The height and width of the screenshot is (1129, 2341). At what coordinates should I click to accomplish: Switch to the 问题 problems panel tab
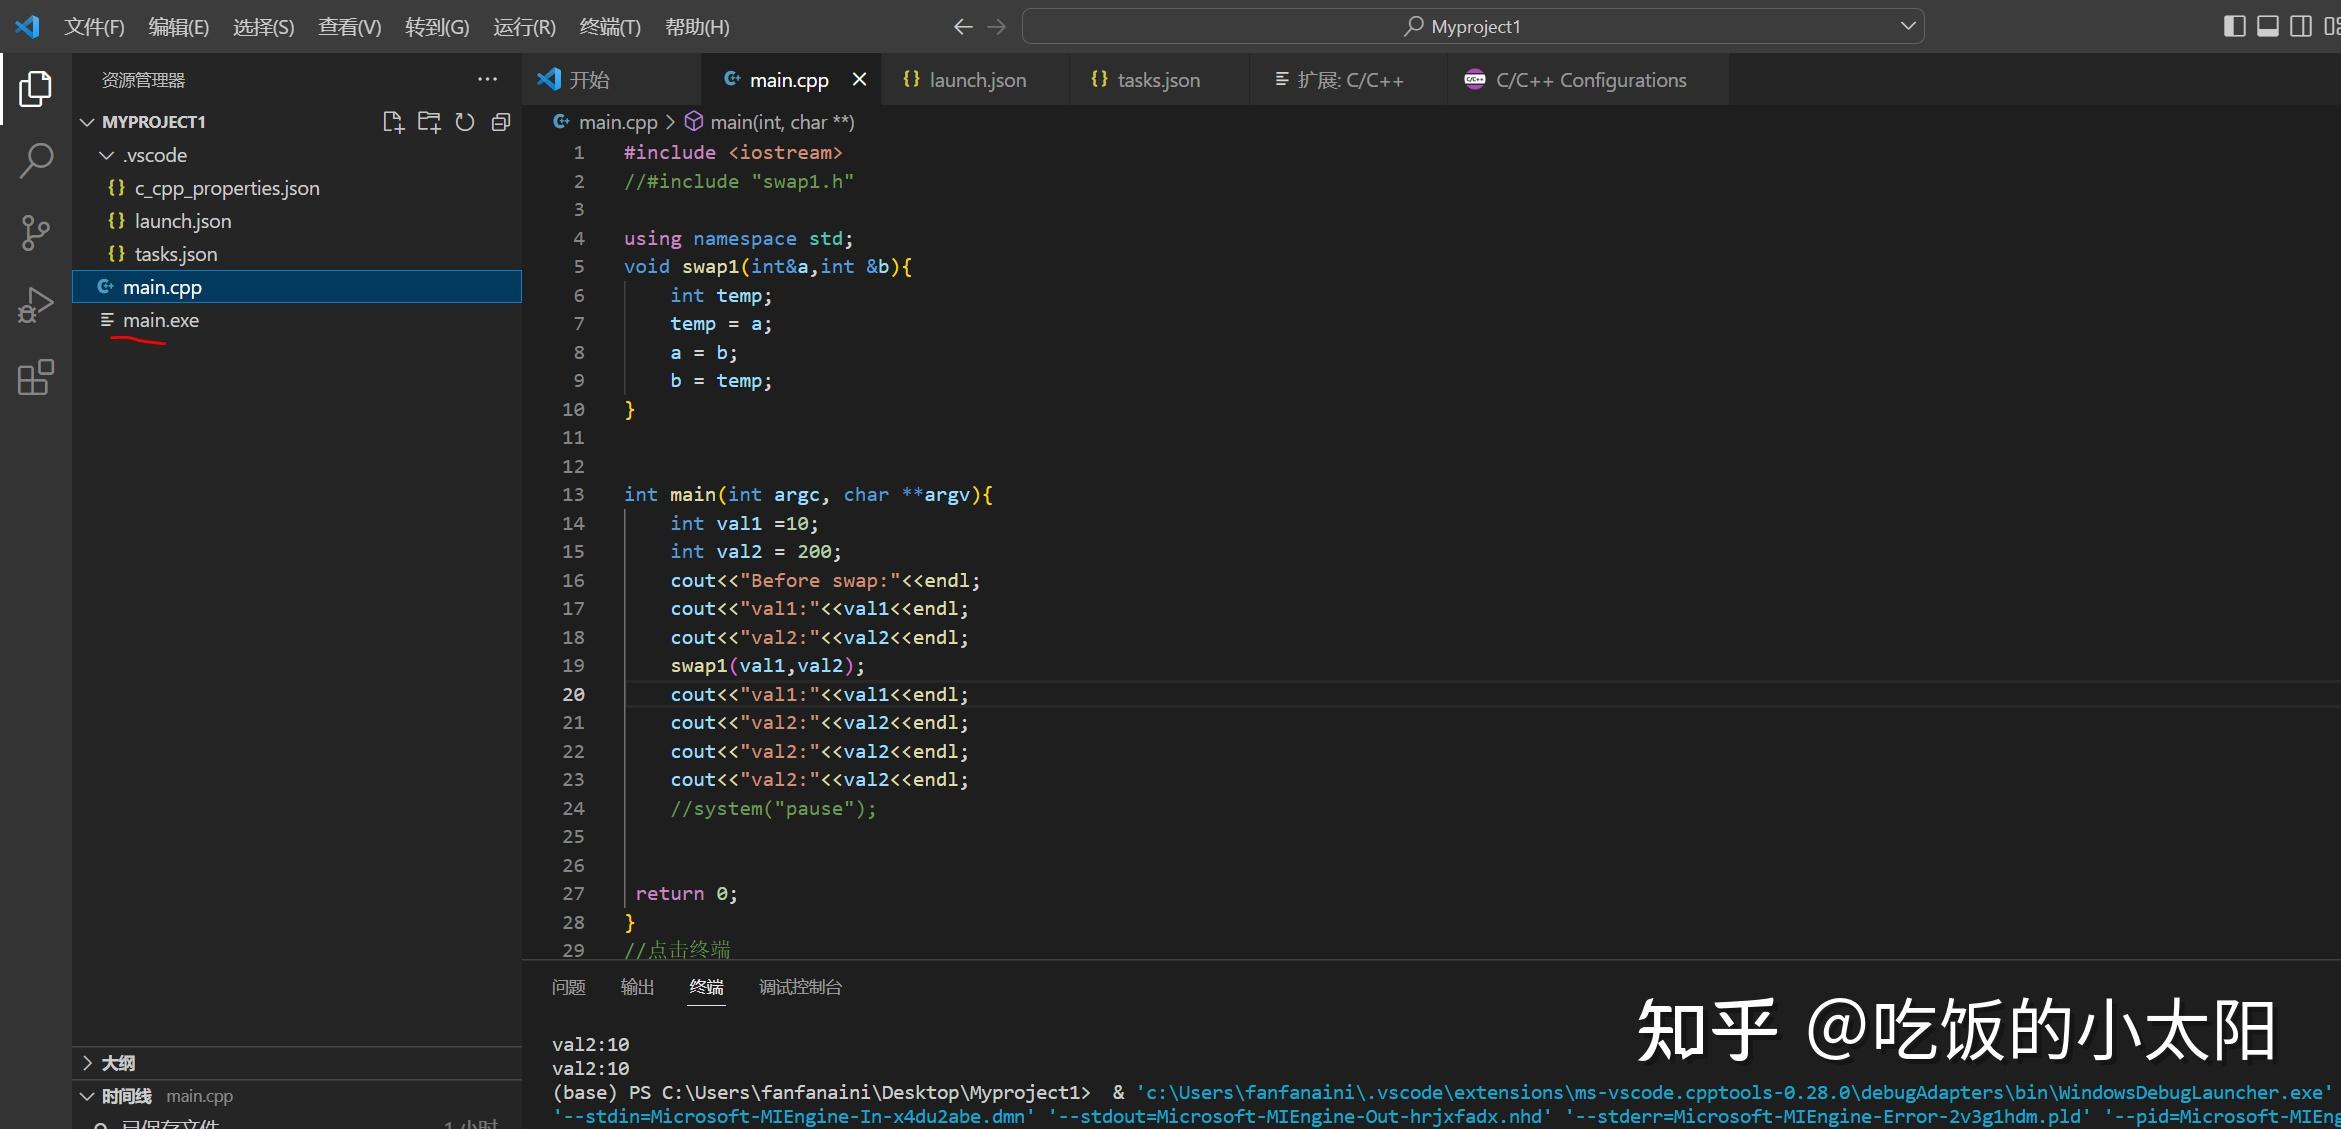pos(568,987)
